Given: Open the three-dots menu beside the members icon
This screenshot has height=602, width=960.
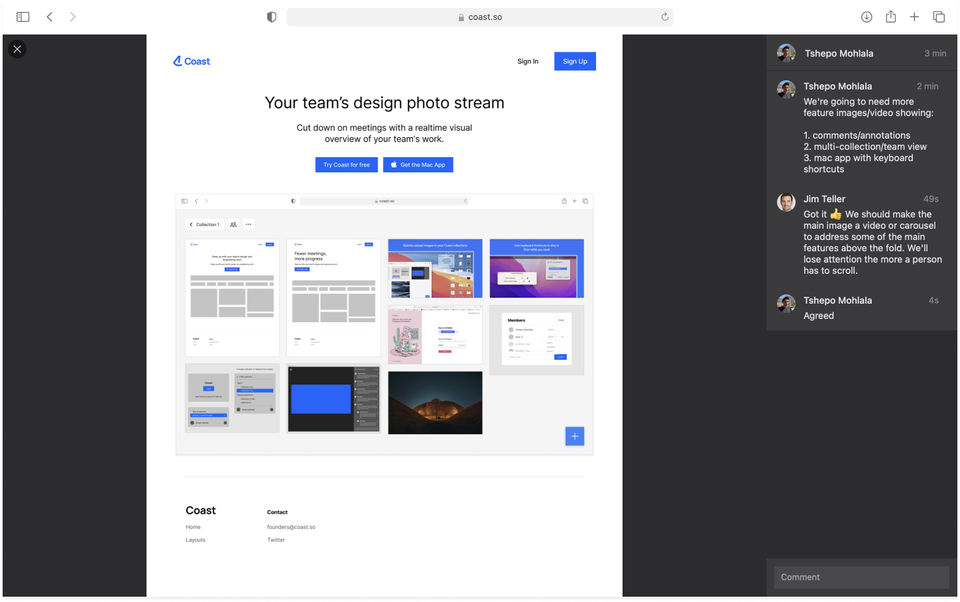Looking at the screenshot, I should click(249, 225).
